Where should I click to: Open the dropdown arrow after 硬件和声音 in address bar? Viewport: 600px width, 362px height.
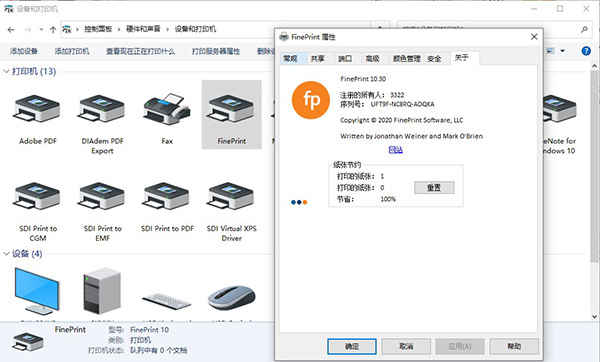[x=167, y=29]
